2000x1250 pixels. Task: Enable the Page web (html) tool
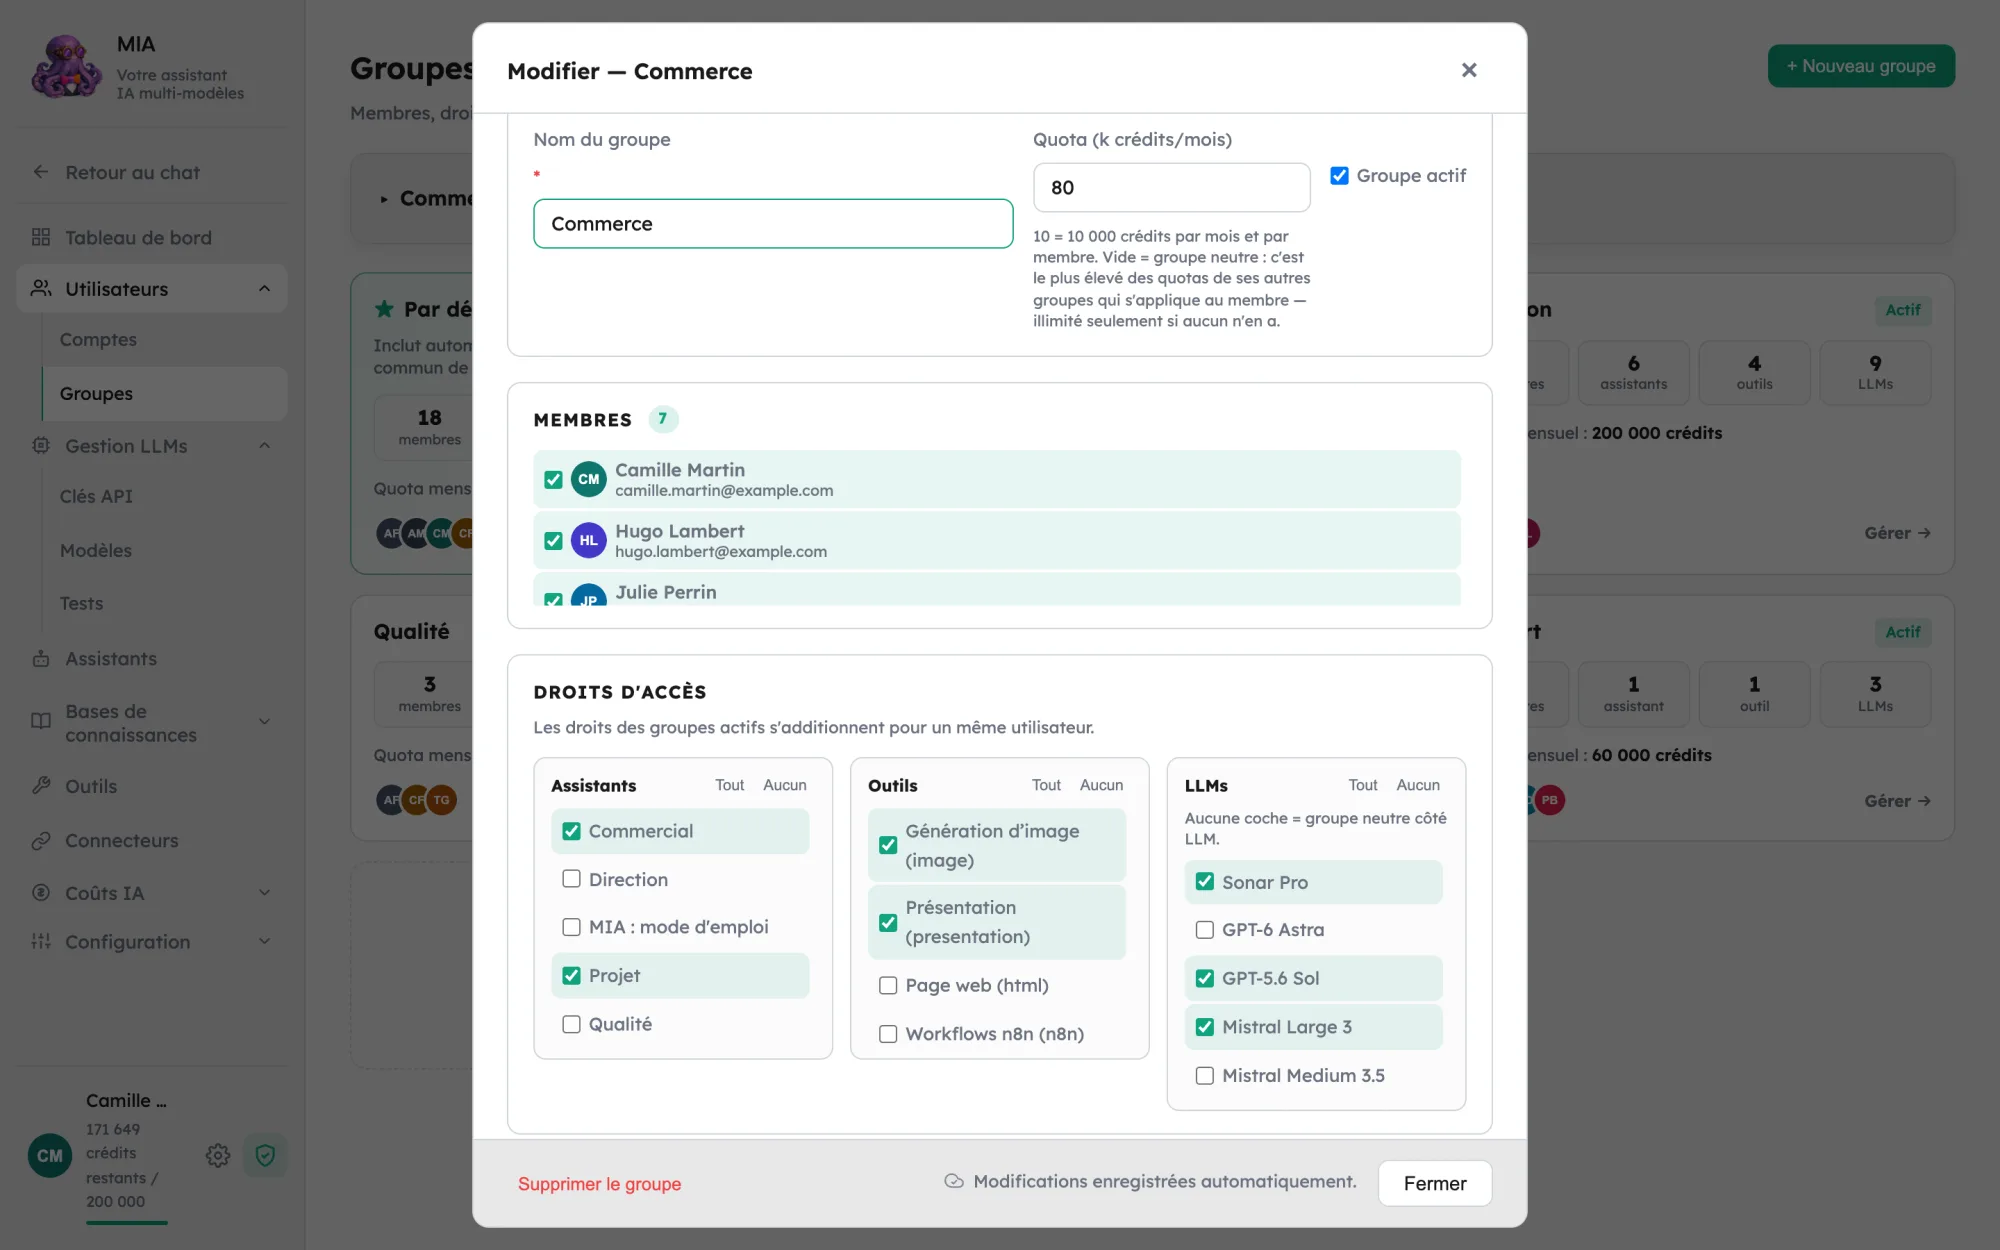(888, 985)
